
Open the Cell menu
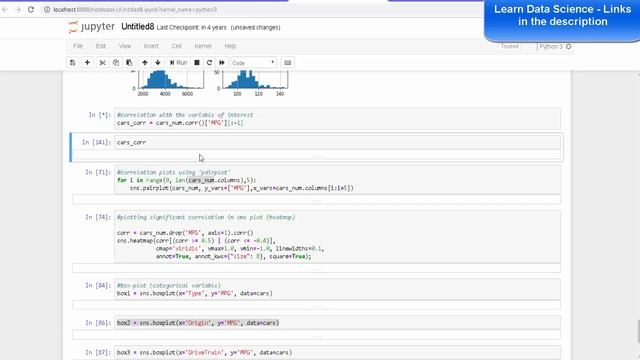point(176,46)
